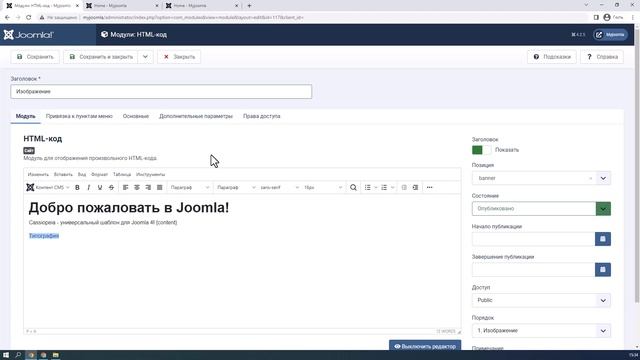Open the browser profile icon
This screenshot has width=640, height=360.
607,17
